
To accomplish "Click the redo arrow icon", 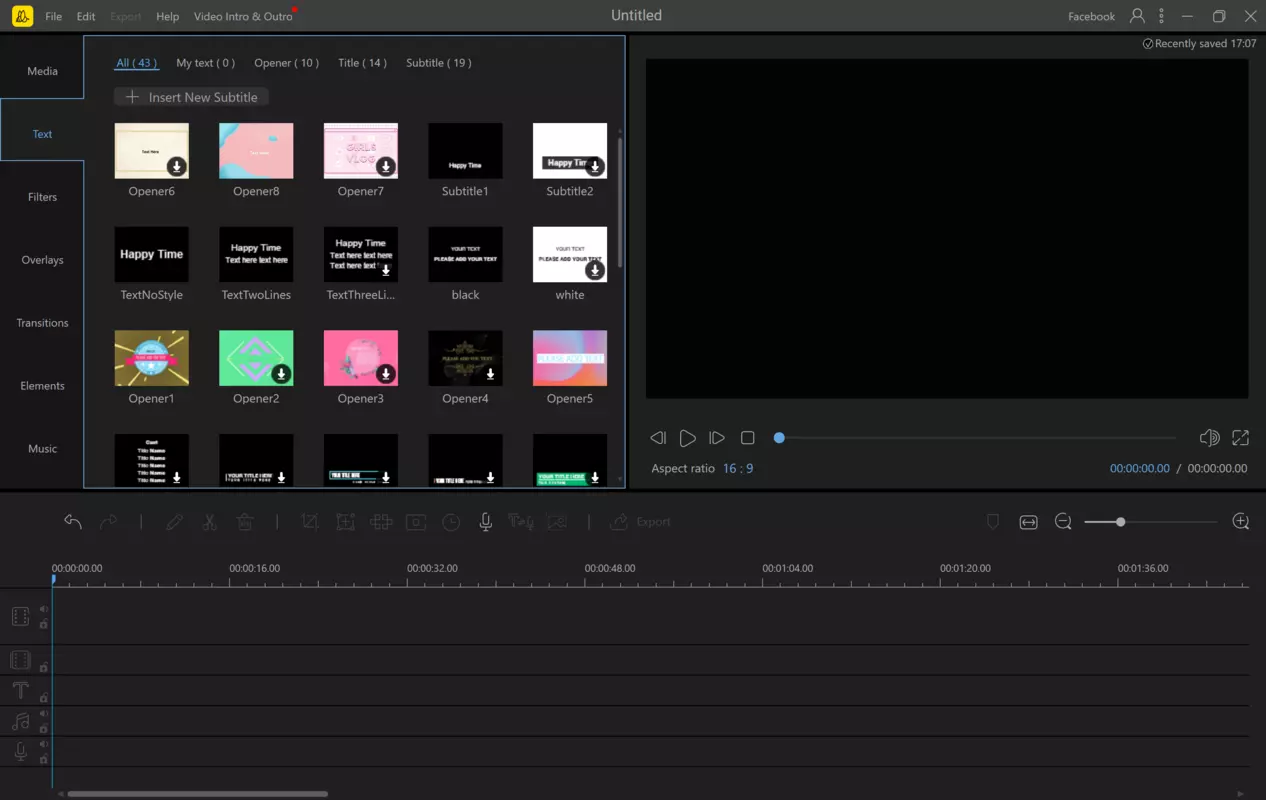I will pyautogui.click(x=108, y=522).
